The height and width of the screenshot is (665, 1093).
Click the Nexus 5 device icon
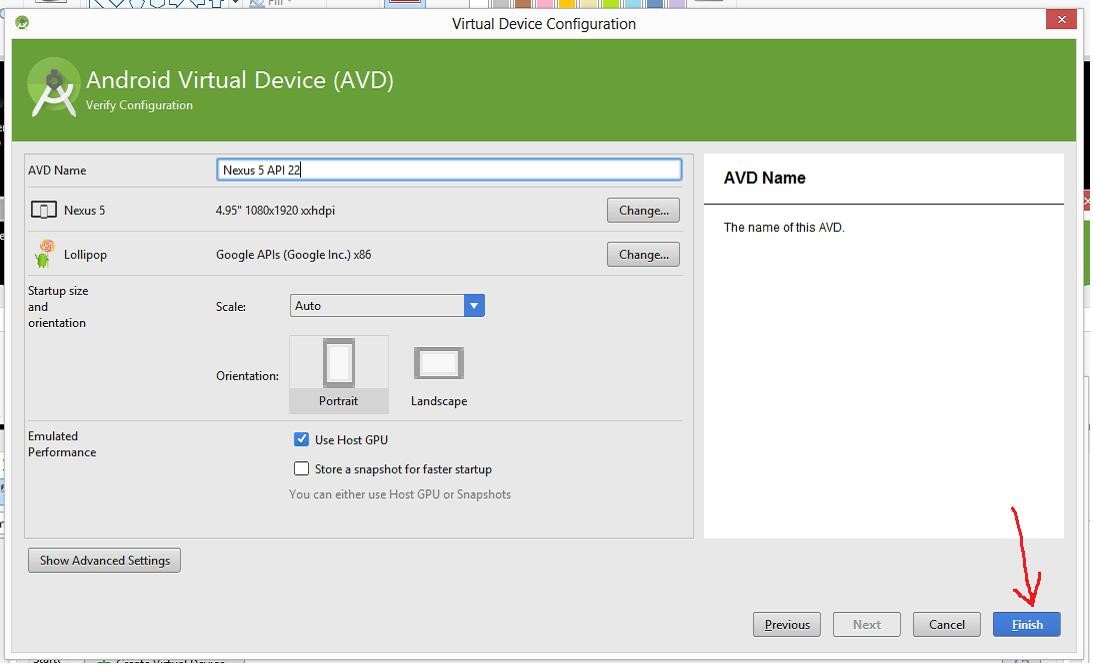(x=43, y=210)
